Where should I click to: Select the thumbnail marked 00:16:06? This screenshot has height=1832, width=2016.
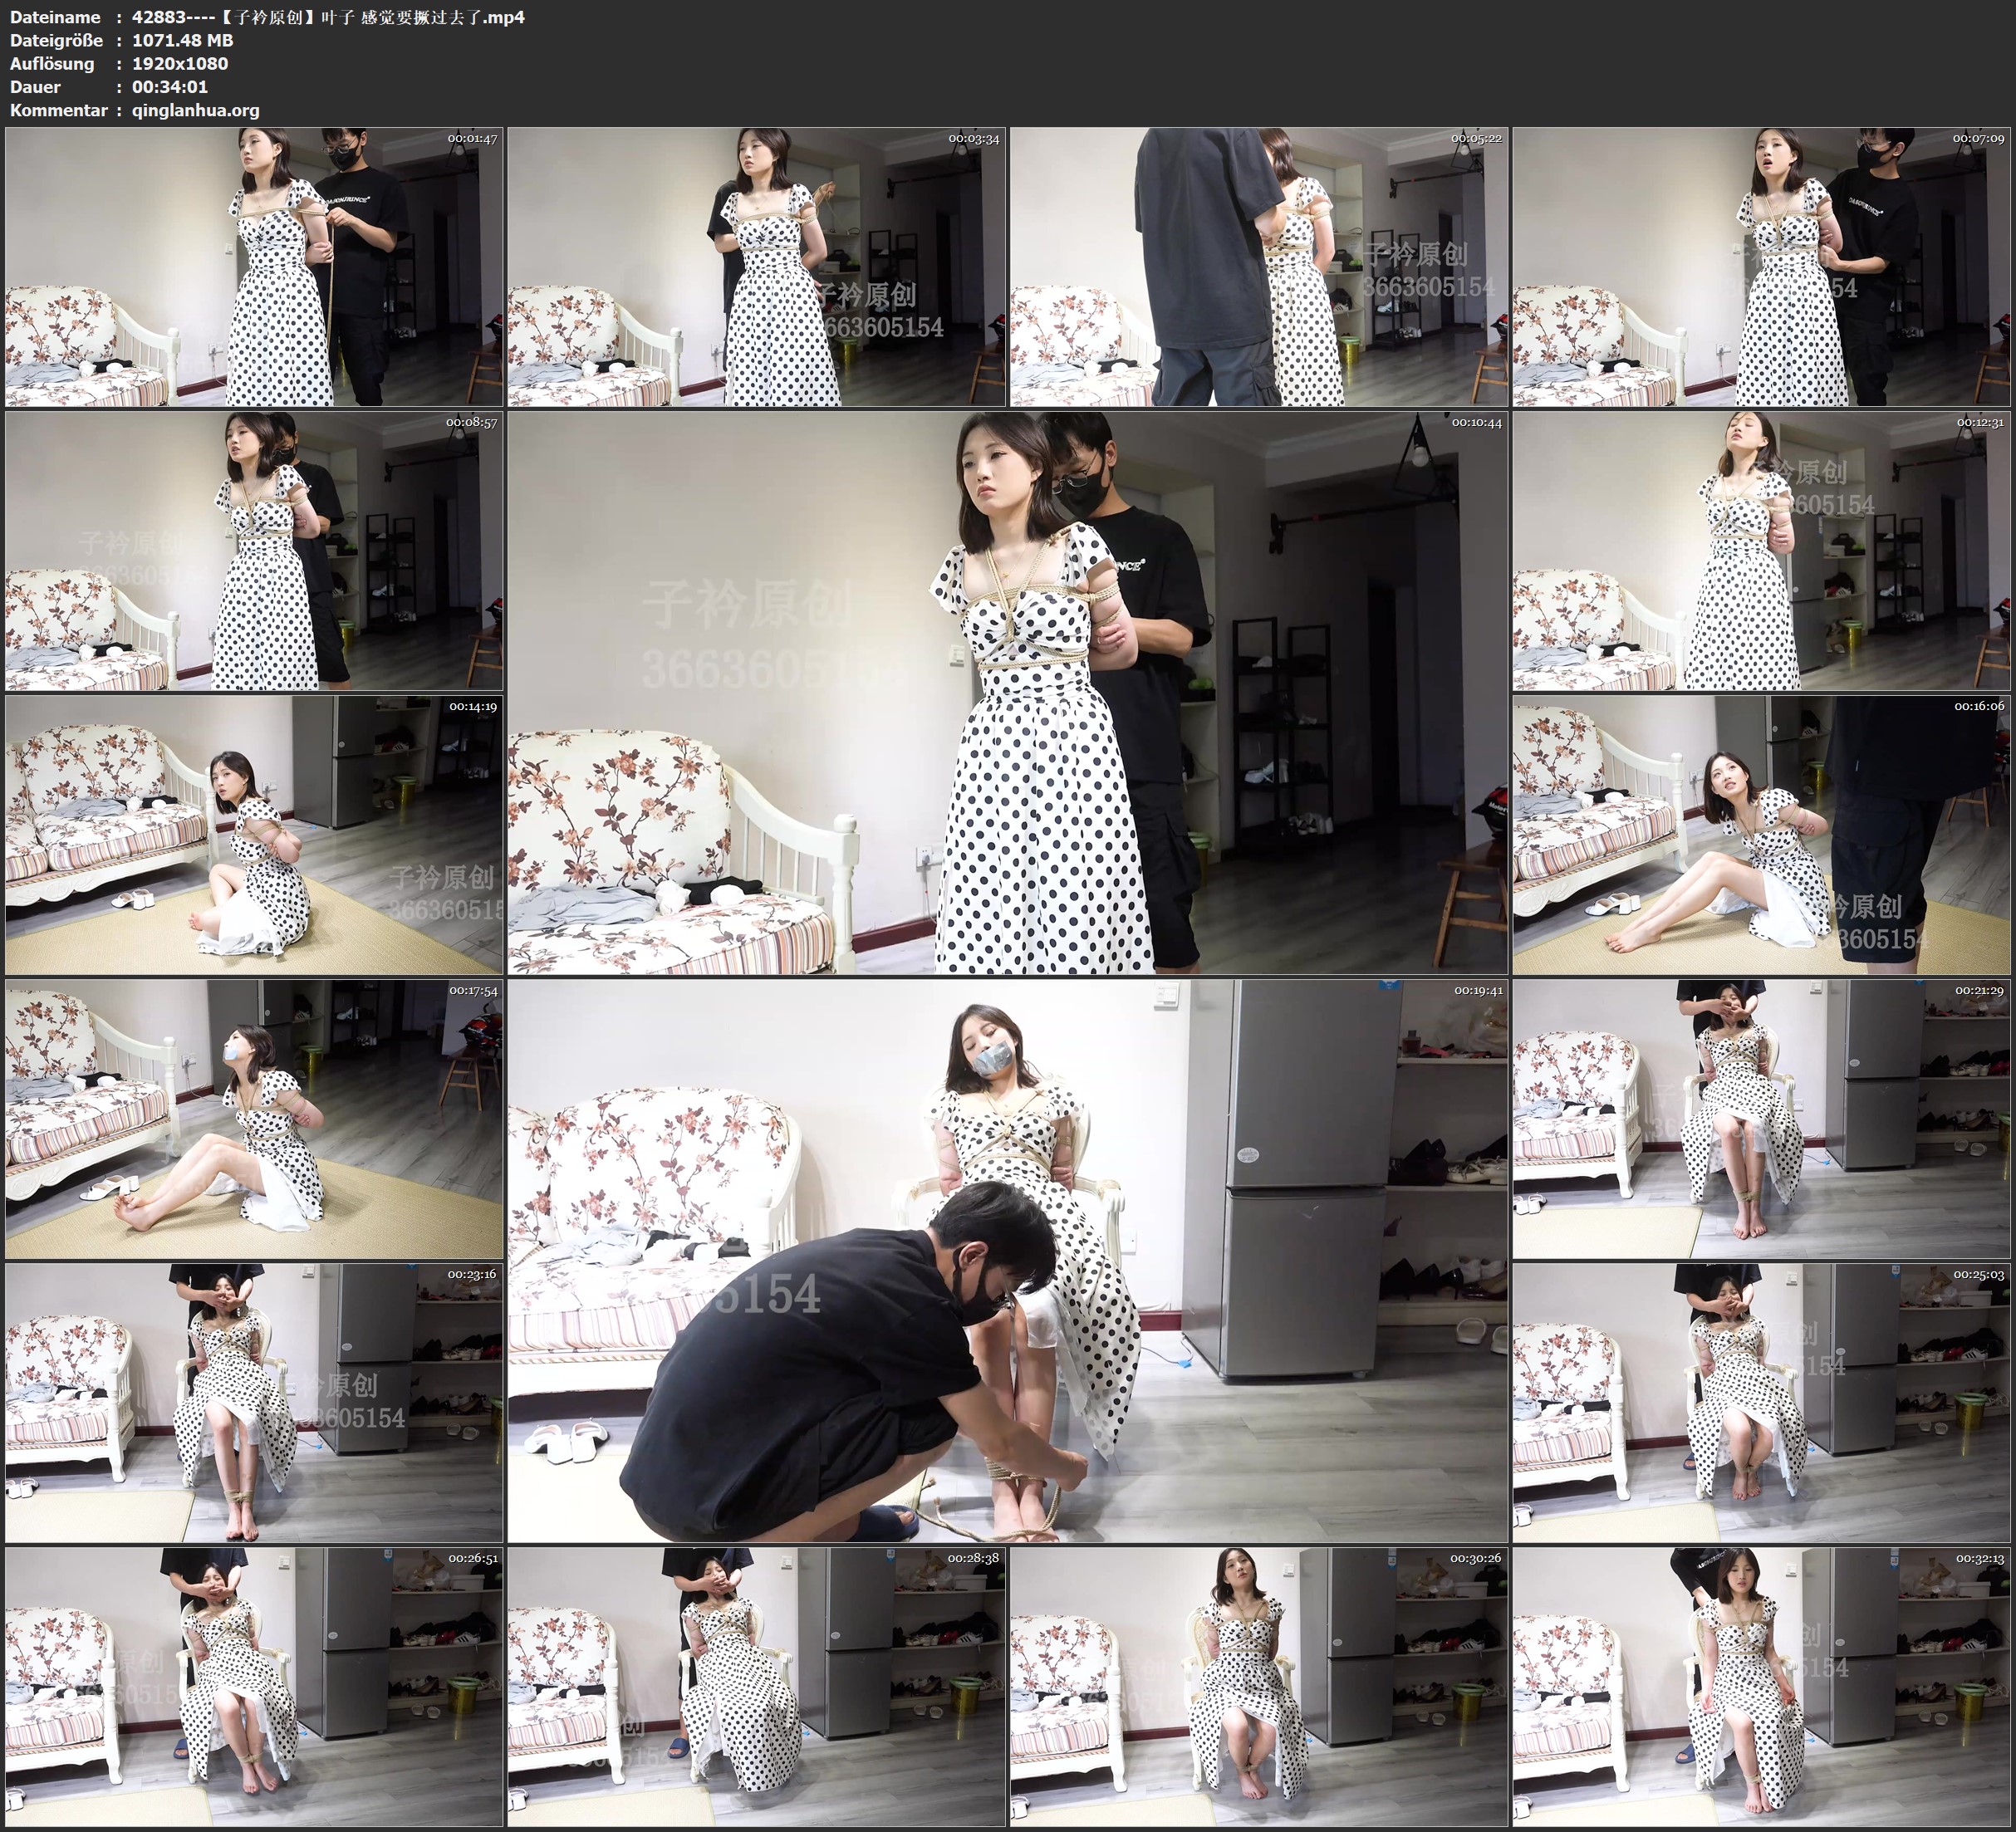[1761, 835]
